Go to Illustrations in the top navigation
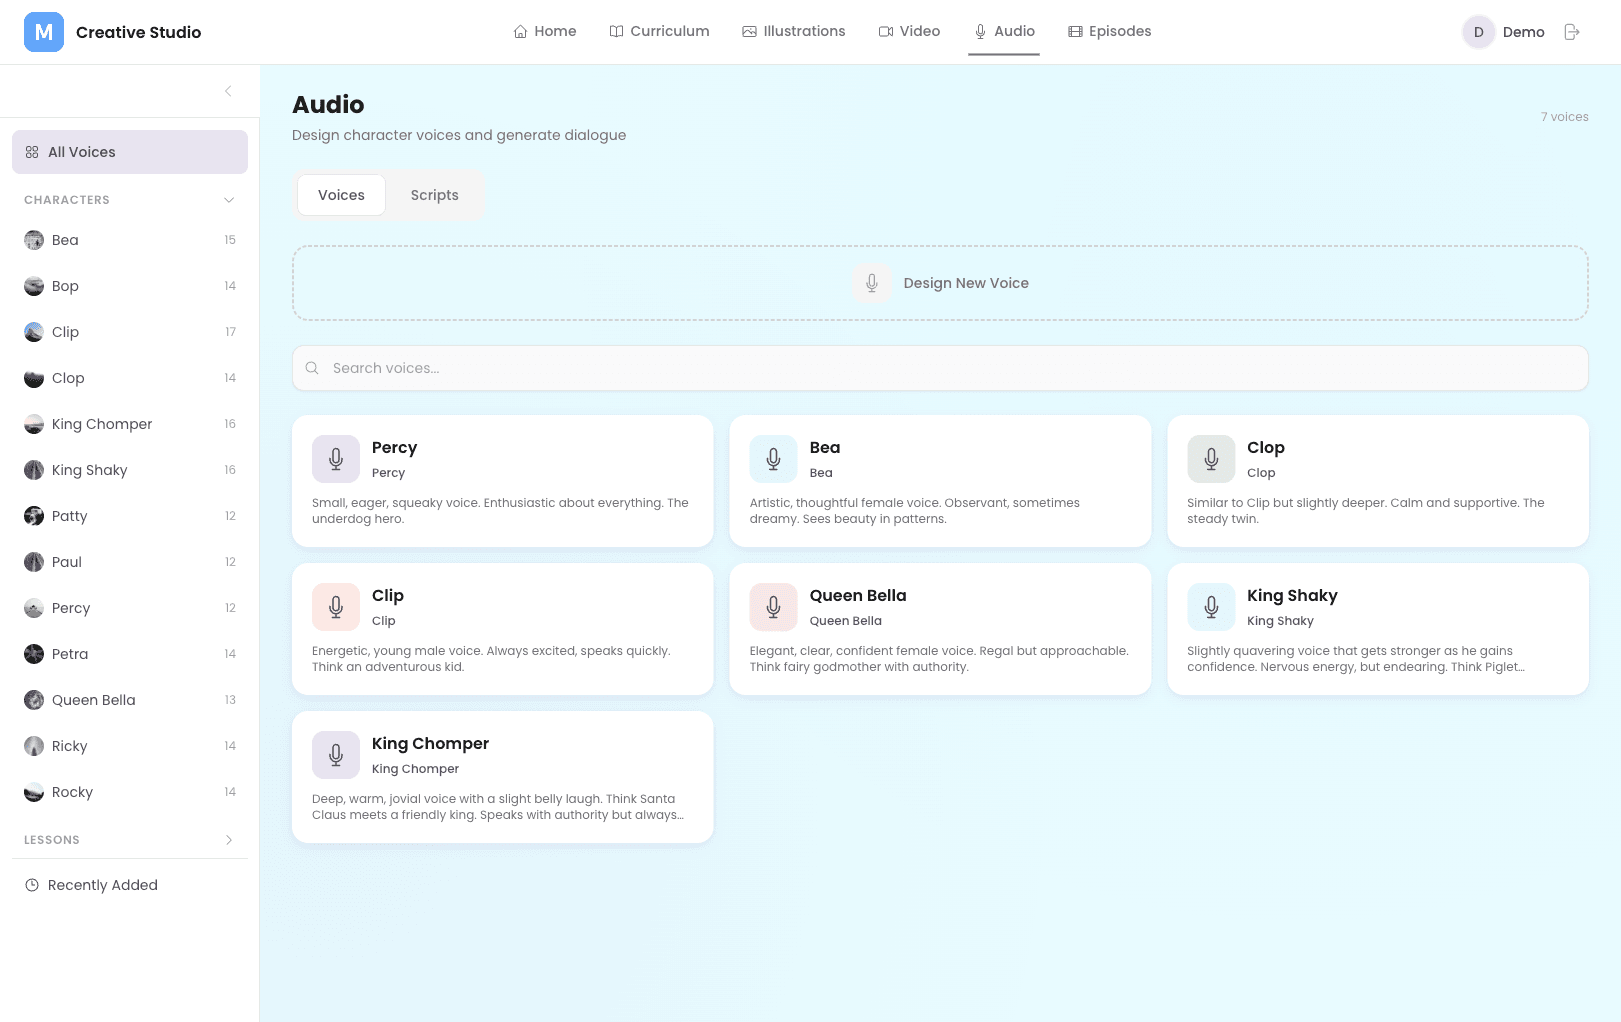 point(793,31)
